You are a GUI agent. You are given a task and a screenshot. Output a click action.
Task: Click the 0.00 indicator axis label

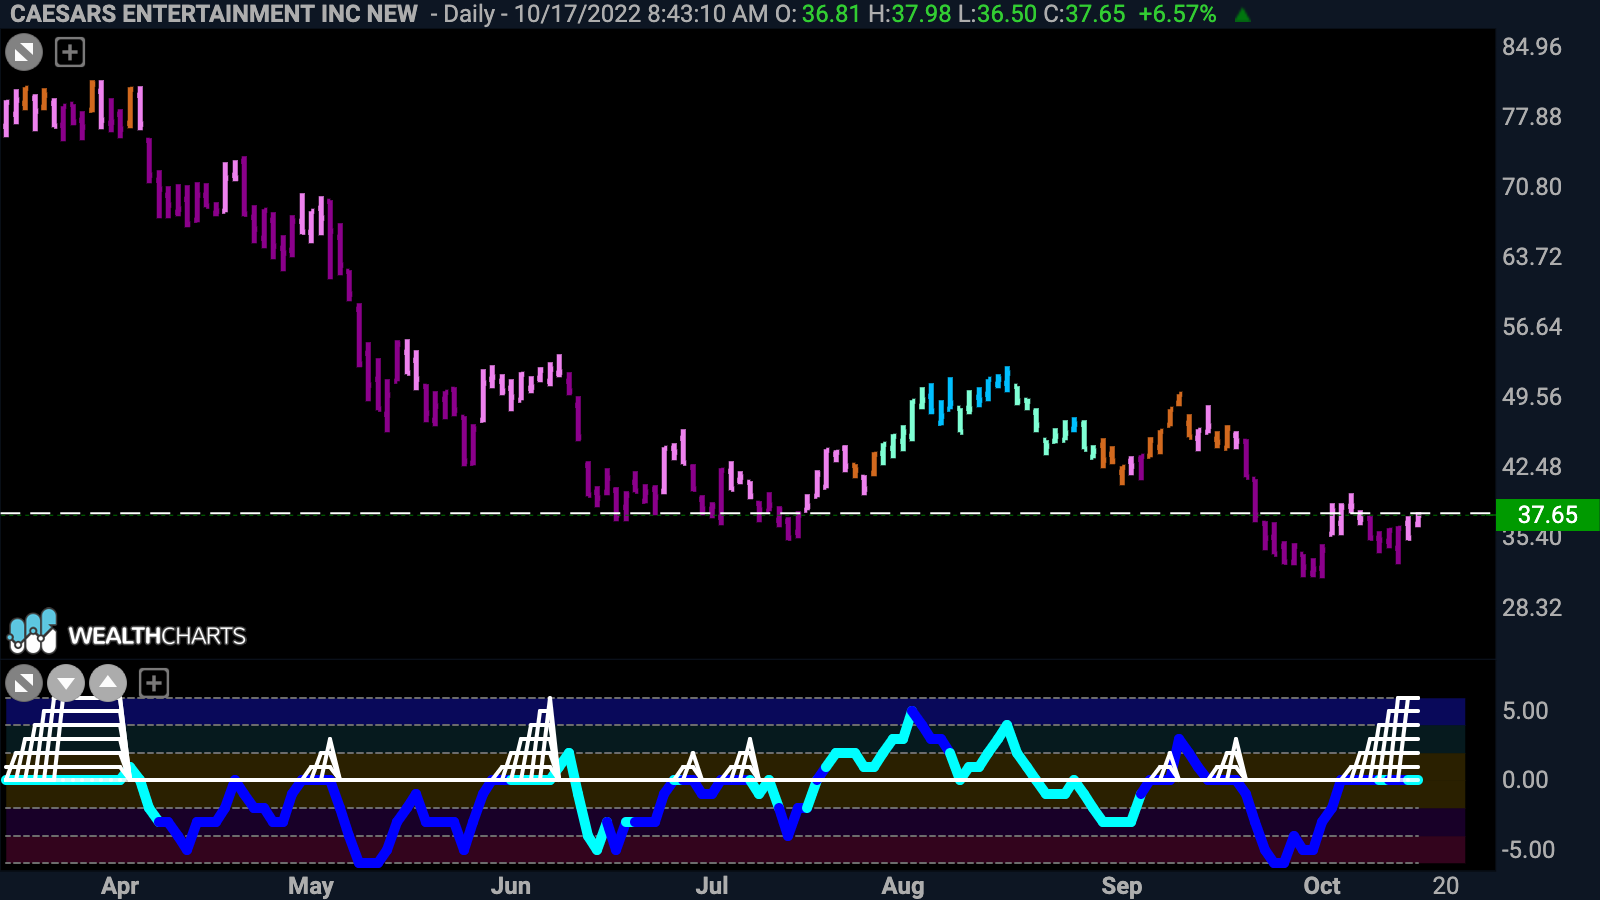(1525, 780)
